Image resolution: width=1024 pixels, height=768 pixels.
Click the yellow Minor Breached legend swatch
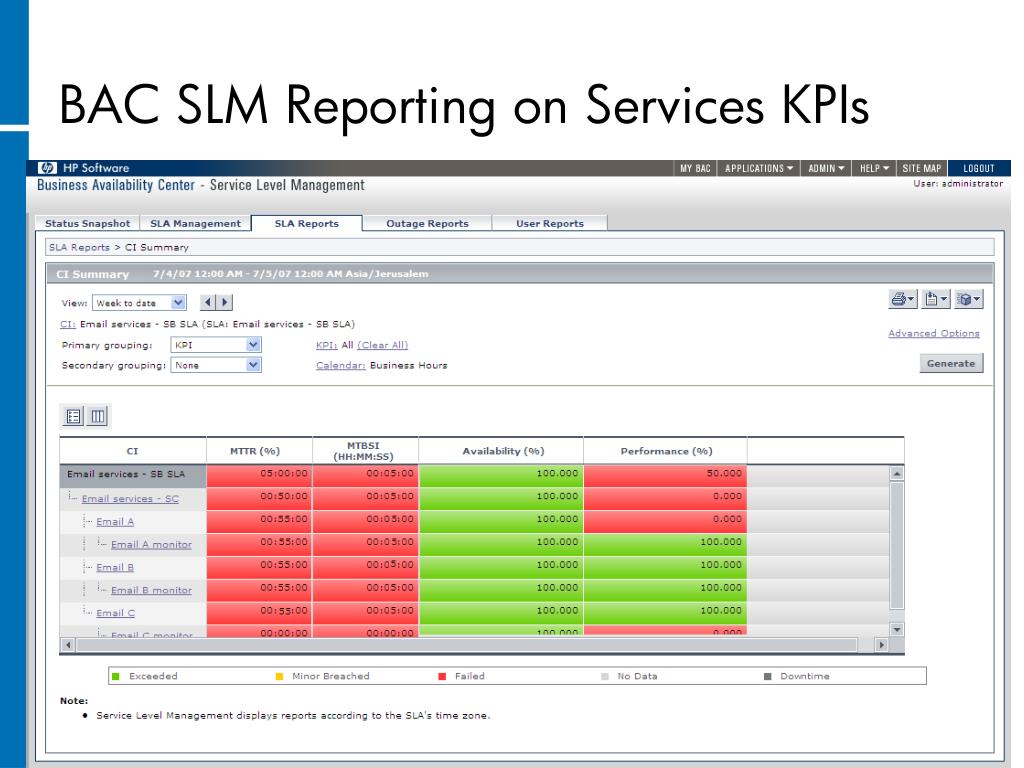[x=279, y=676]
